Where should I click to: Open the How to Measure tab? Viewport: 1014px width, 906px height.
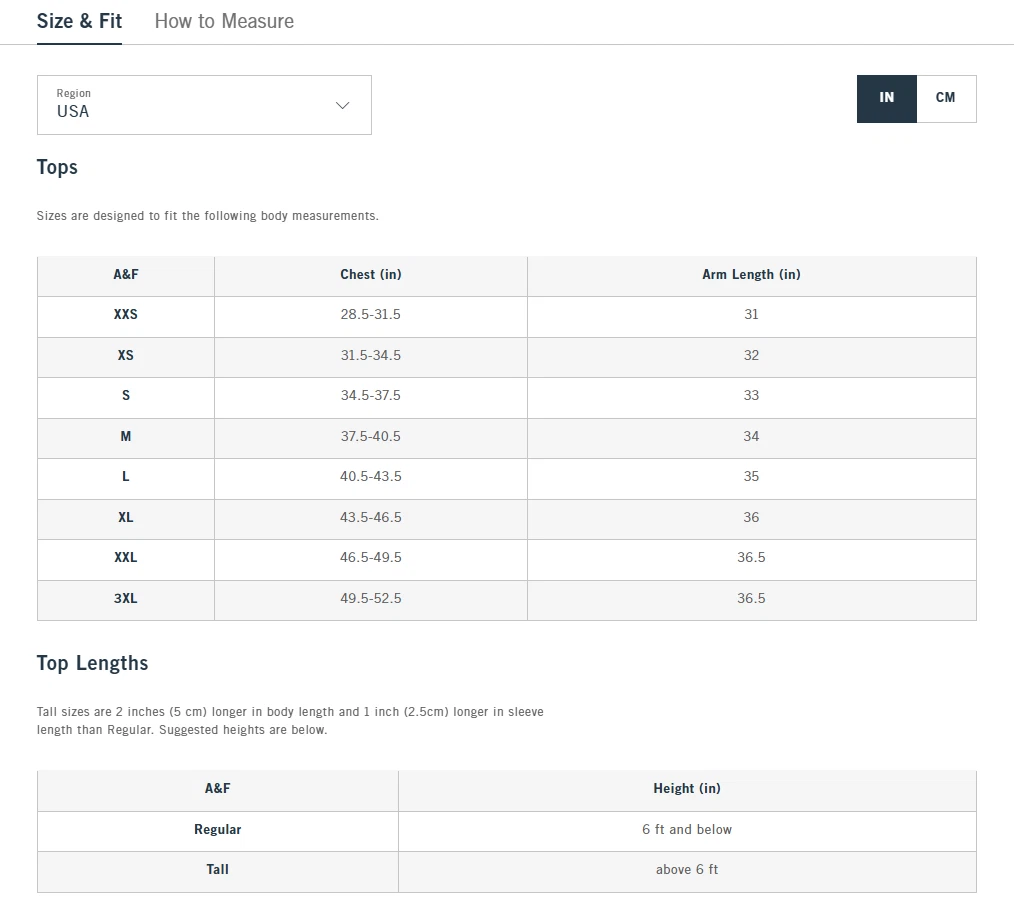pos(224,21)
